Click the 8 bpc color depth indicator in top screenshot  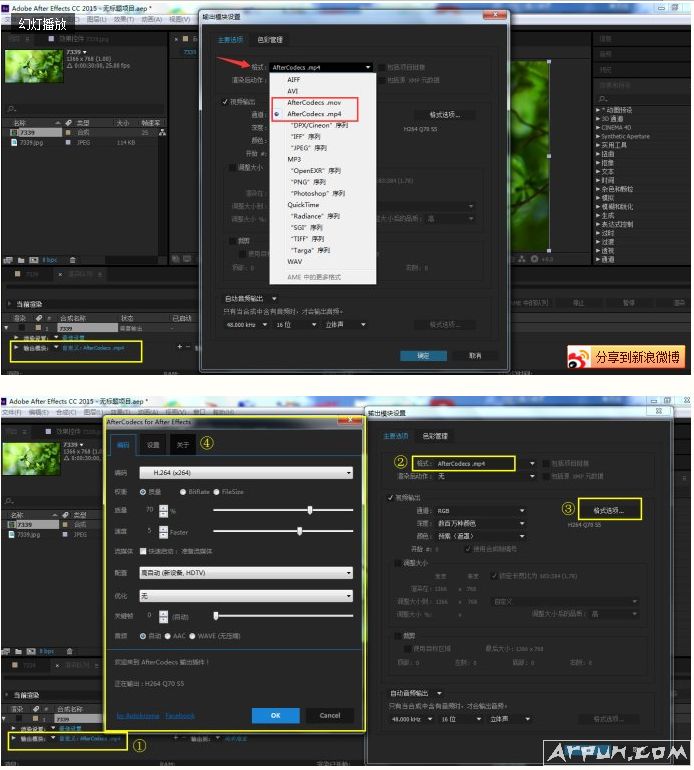50,260
